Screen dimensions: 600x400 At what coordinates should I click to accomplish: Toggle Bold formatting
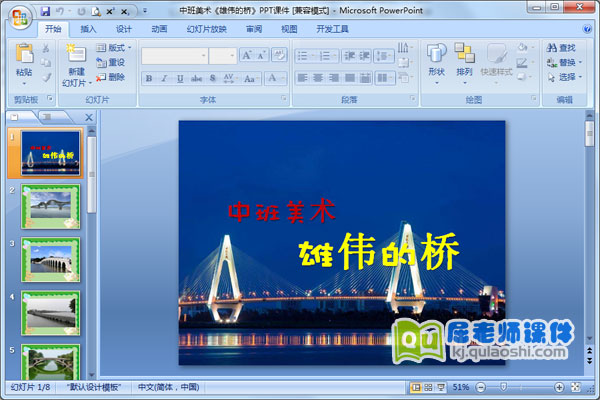[149, 78]
